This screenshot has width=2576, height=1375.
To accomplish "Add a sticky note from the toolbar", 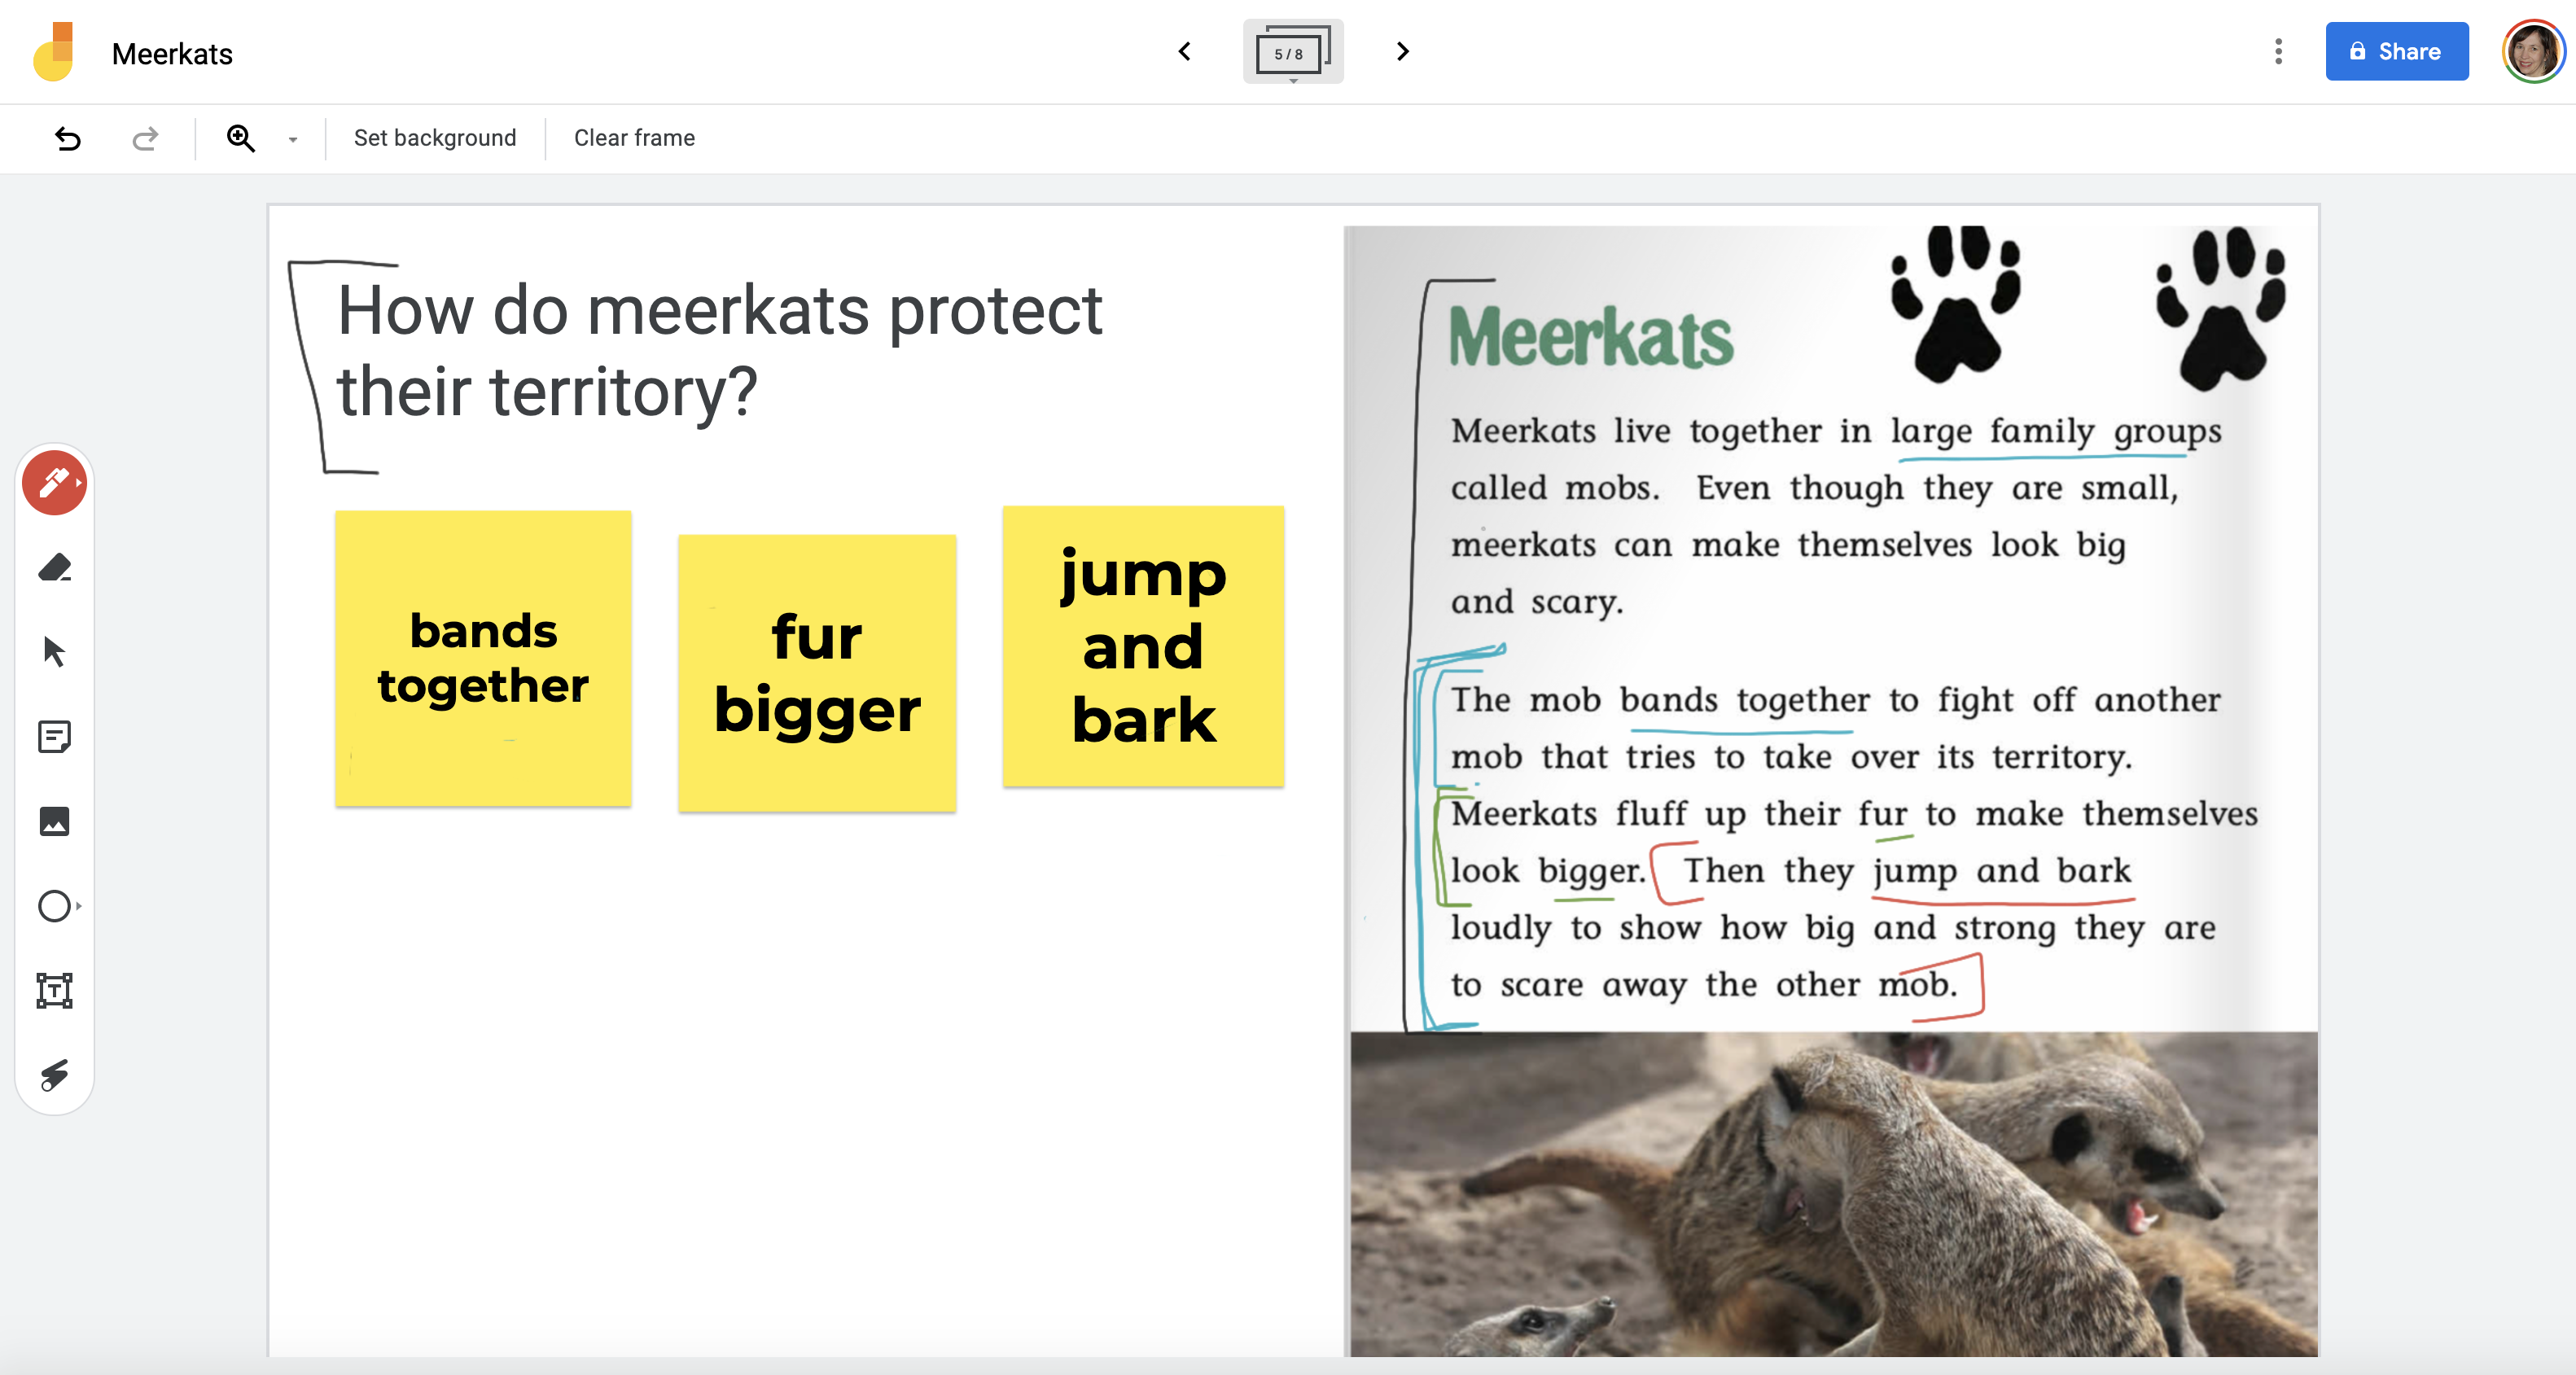I will 54,737.
